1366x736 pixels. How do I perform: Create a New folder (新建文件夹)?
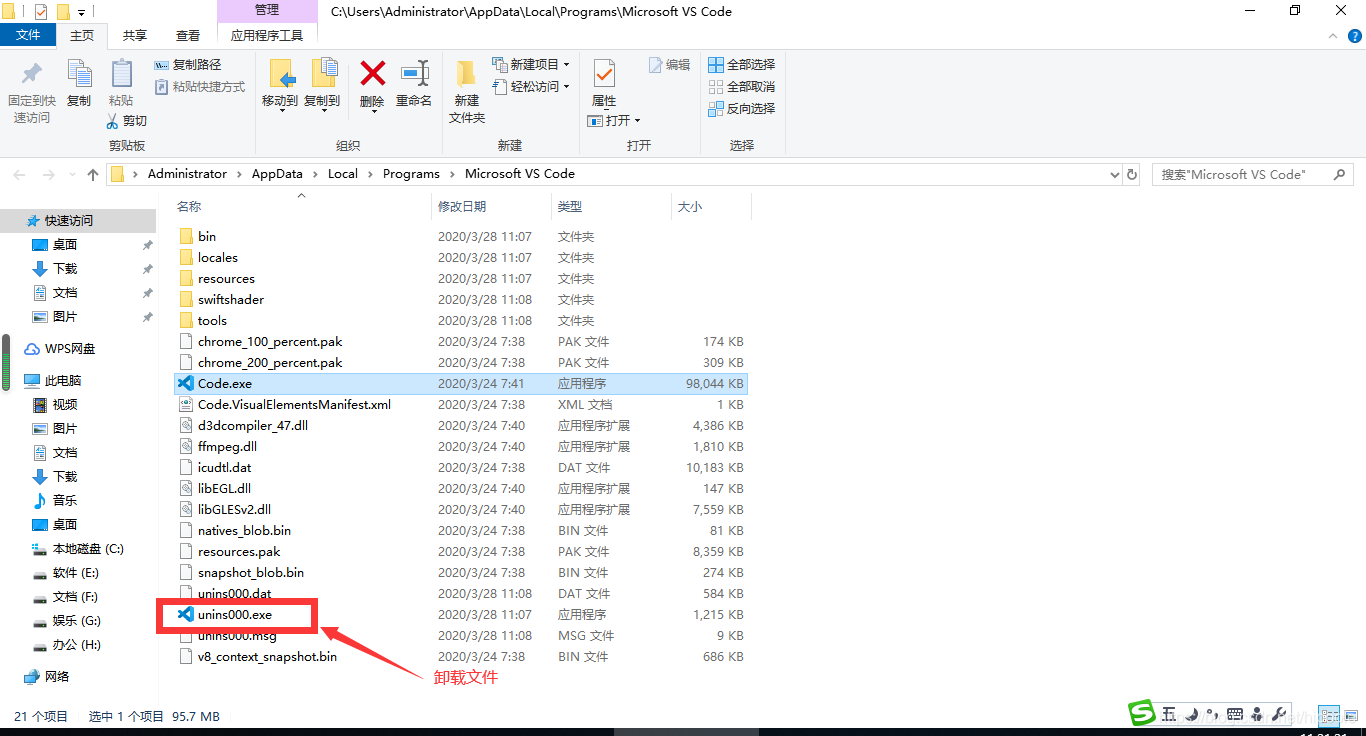(x=467, y=91)
